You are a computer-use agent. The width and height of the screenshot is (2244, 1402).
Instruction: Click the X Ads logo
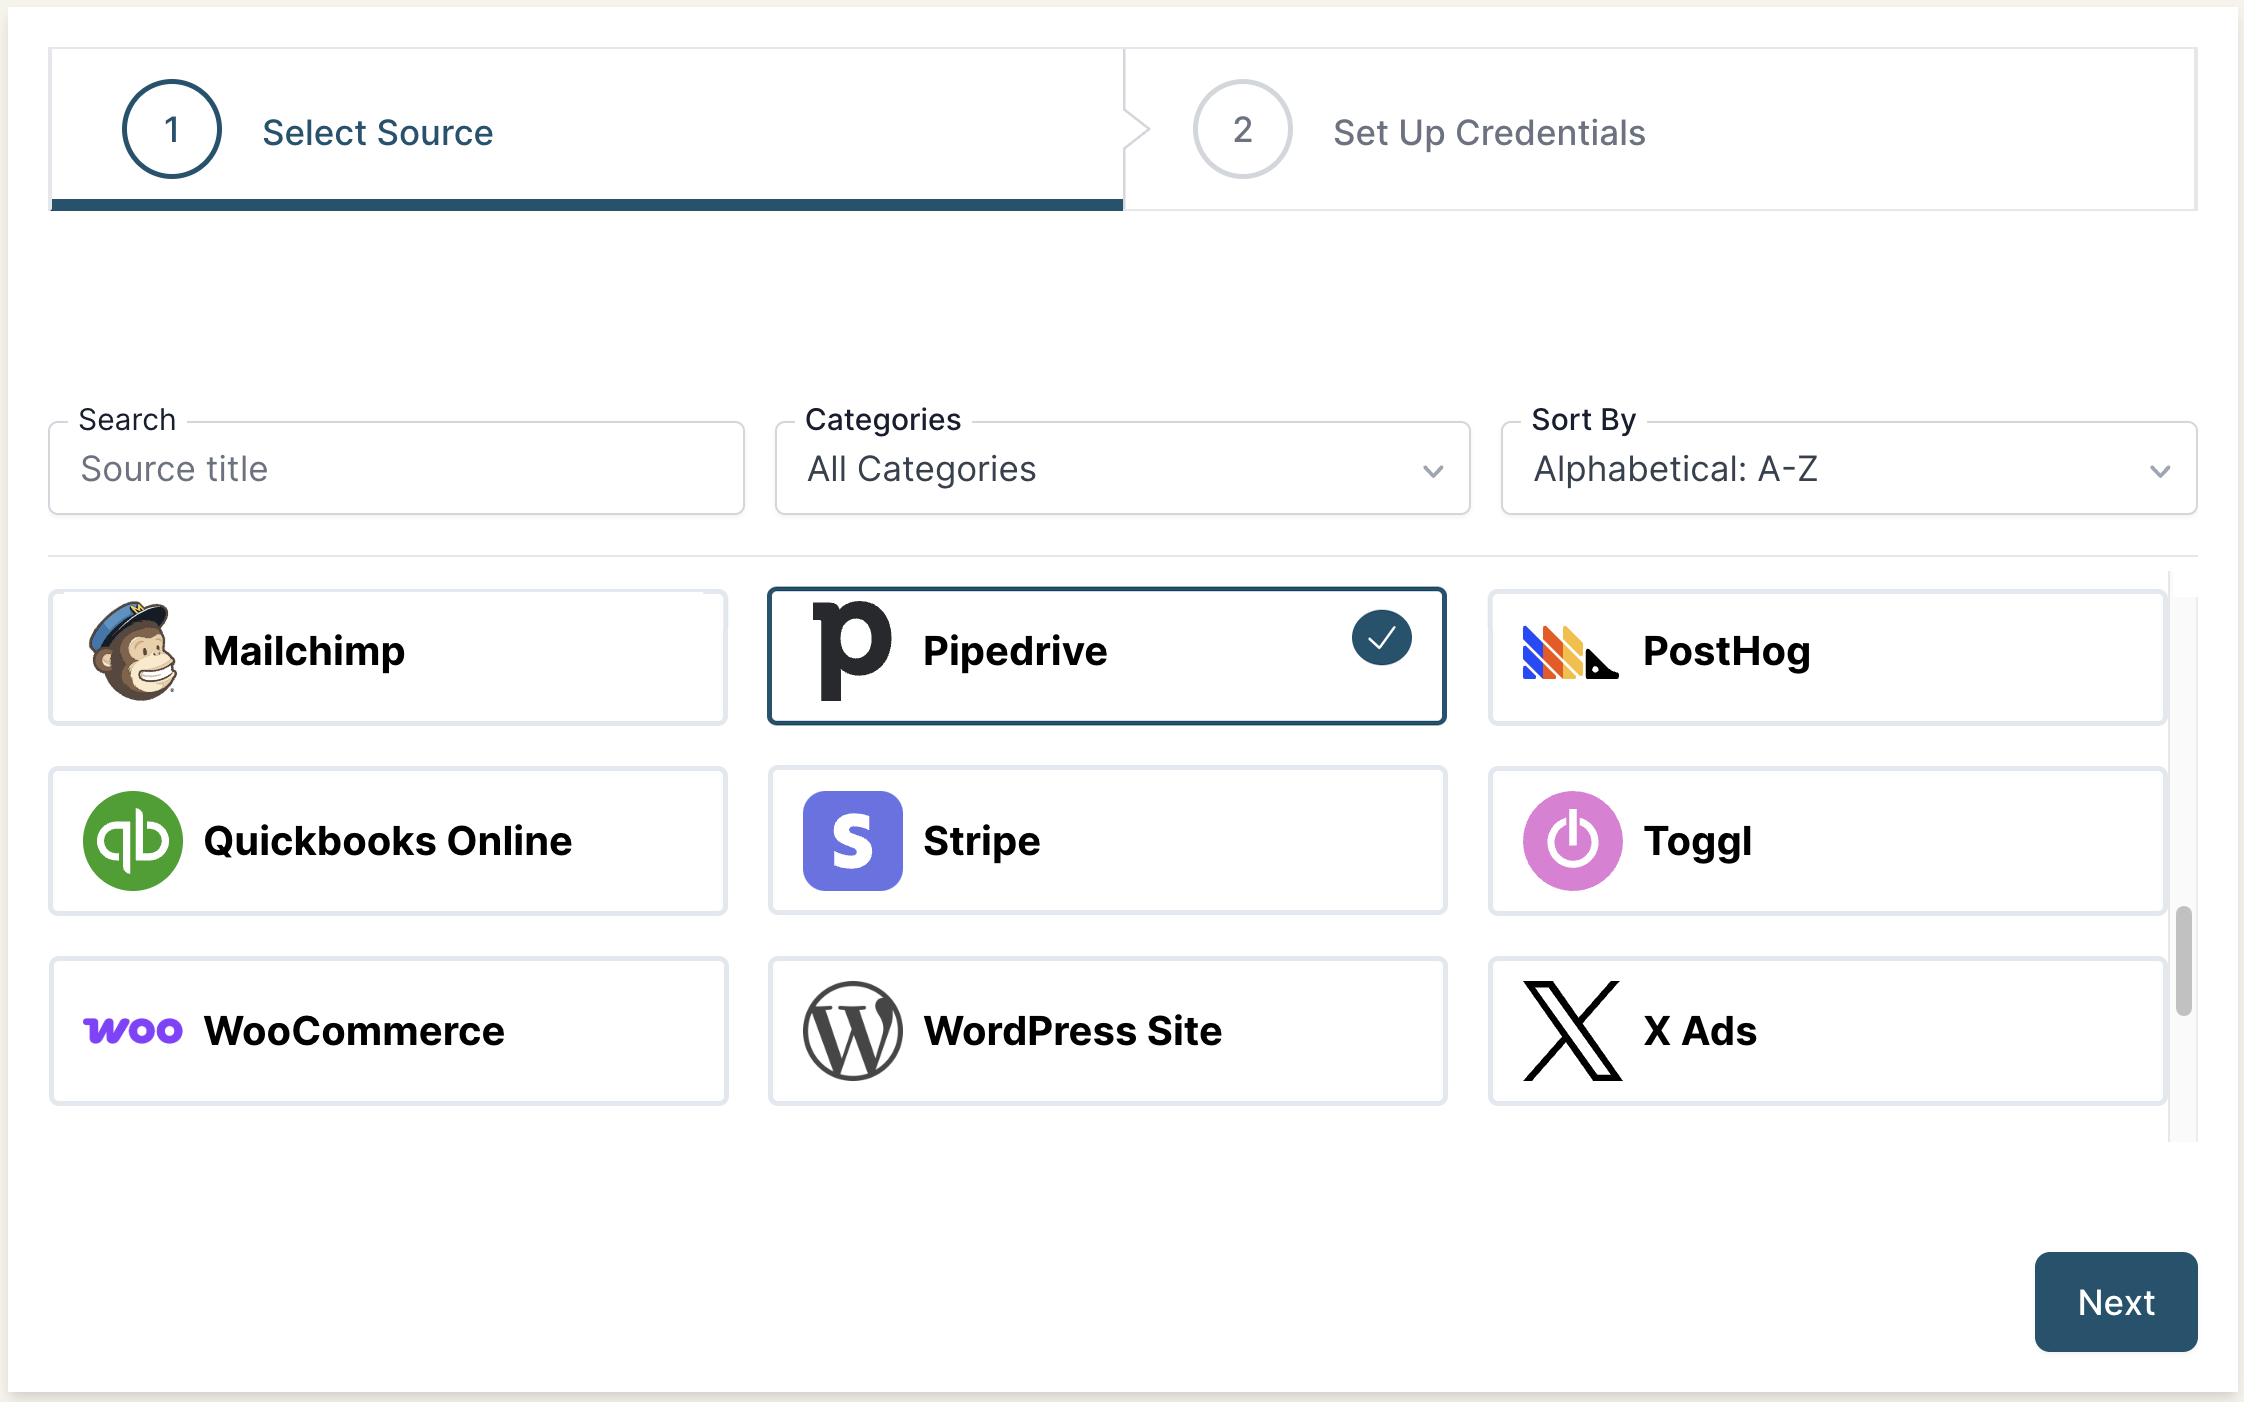pyautogui.click(x=1572, y=1031)
